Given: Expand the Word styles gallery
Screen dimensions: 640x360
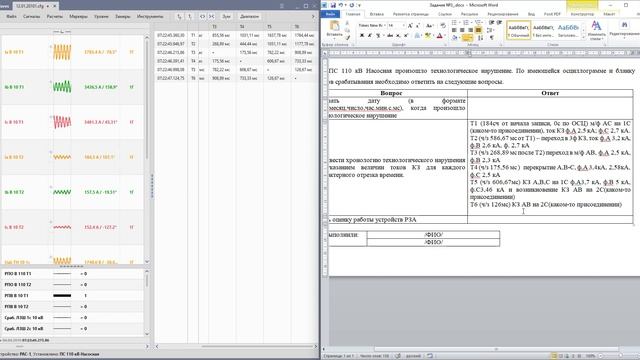Looking at the screenshot, I should 583,37.
